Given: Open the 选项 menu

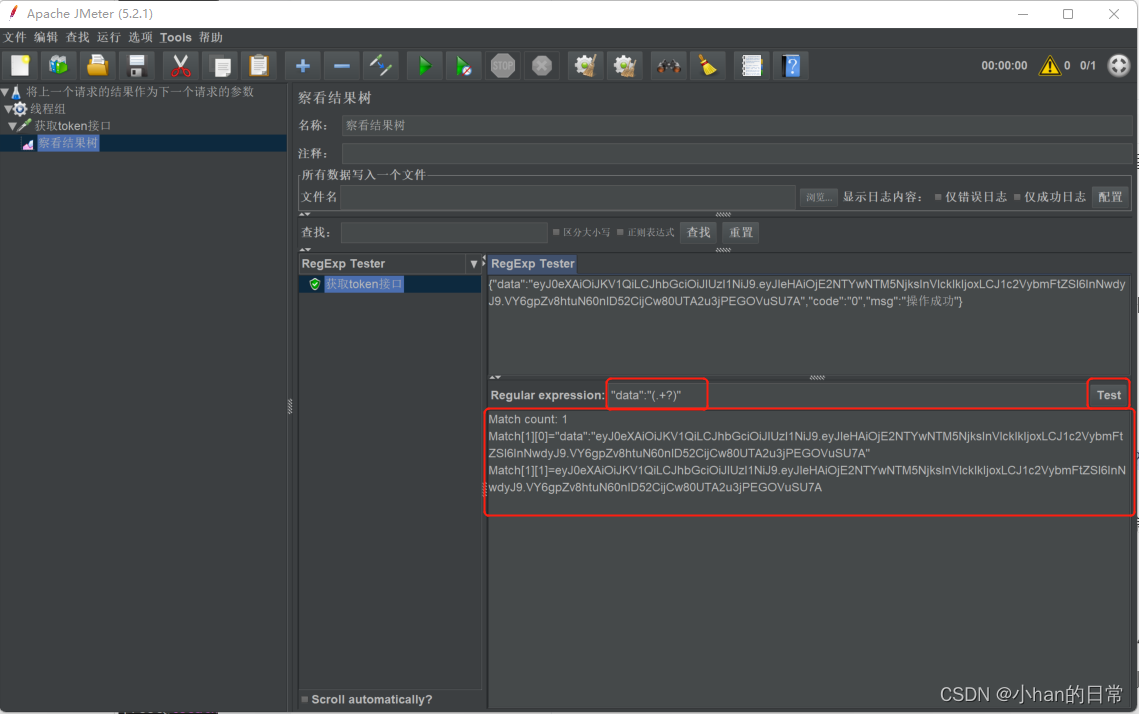Looking at the screenshot, I should coord(140,37).
